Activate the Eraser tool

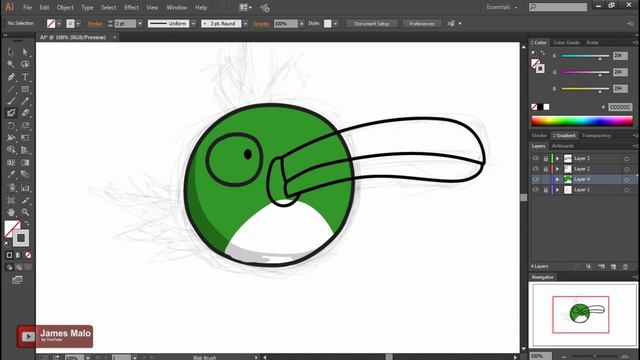(x=25, y=113)
